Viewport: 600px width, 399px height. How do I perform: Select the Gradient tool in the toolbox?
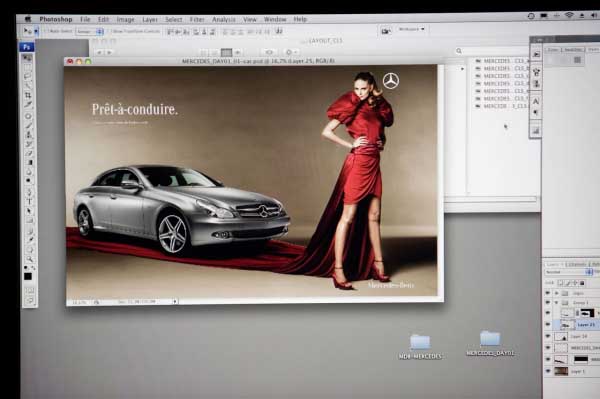click(x=29, y=163)
